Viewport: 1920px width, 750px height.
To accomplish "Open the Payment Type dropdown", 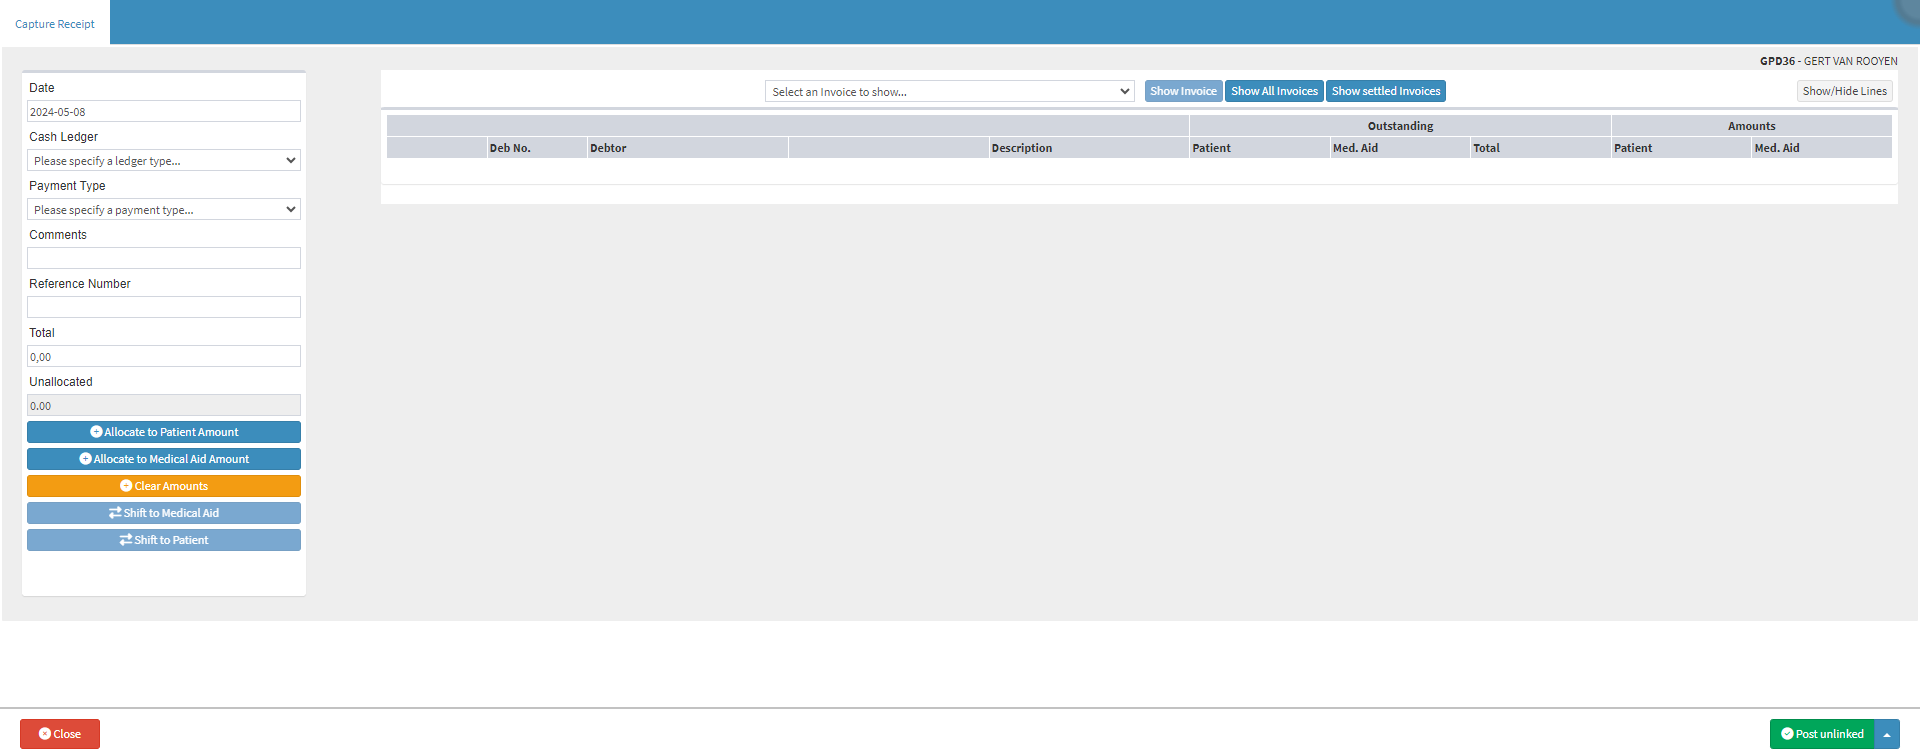I will 164,210.
